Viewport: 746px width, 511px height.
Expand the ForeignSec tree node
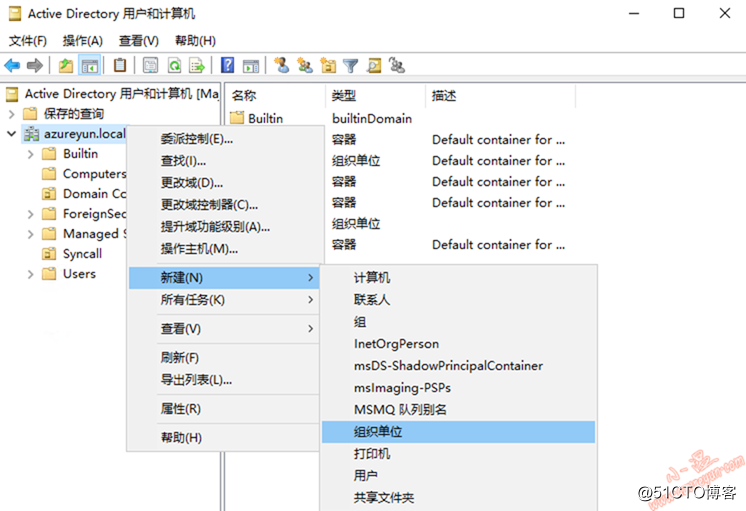(30, 214)
